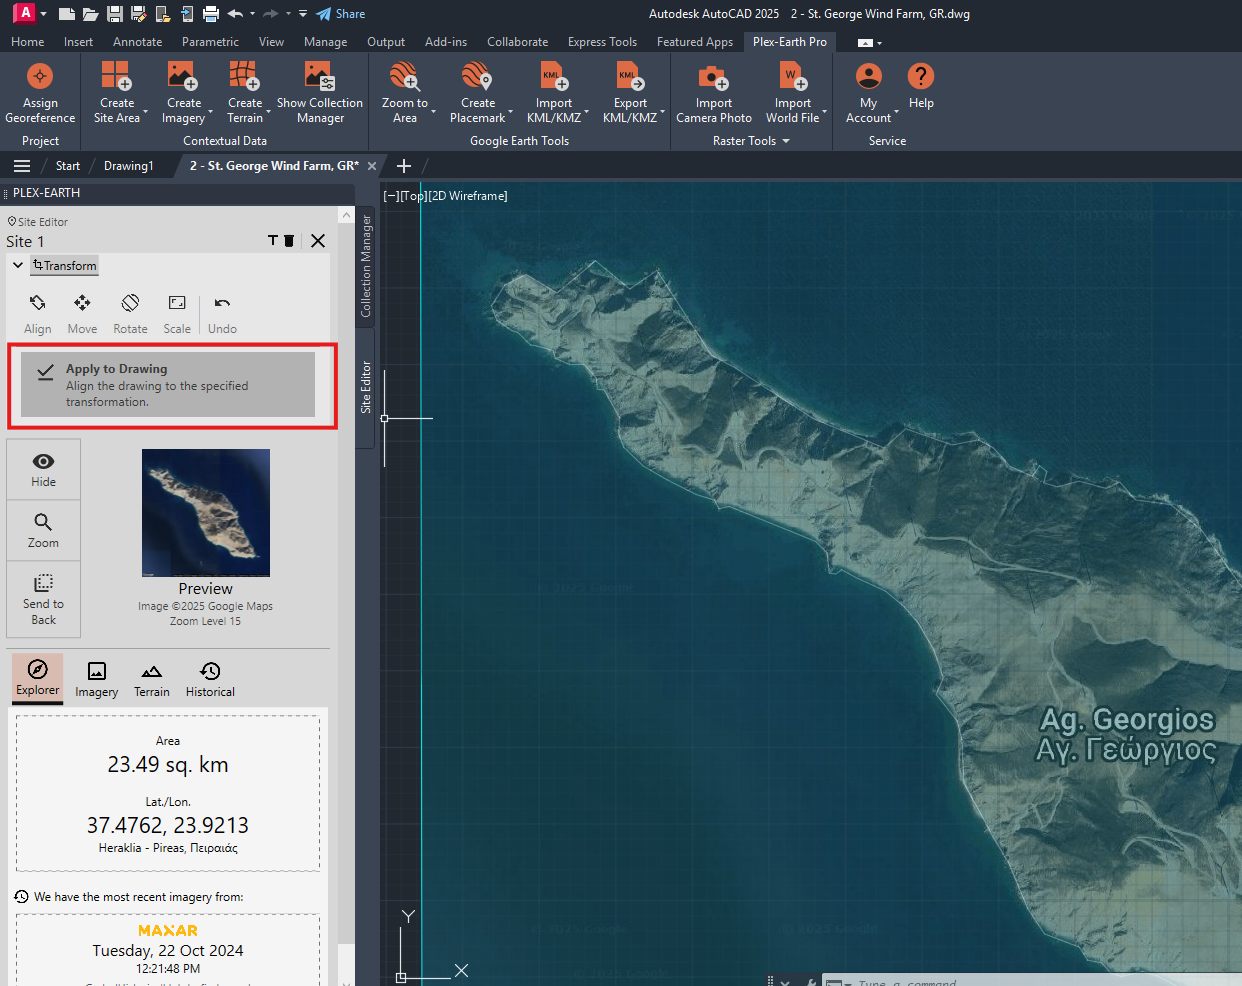Send the site imagery to back

(43, 599)
